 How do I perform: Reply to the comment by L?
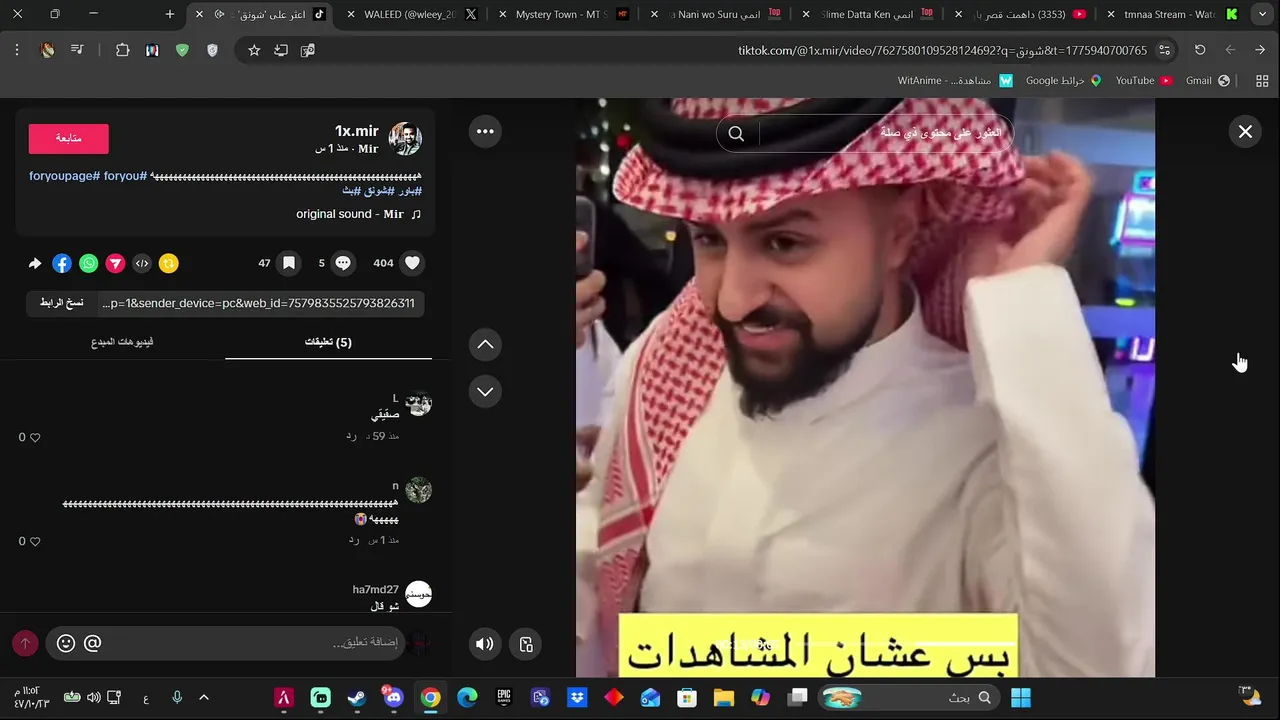pyautogui.click(x=352, y=436)
